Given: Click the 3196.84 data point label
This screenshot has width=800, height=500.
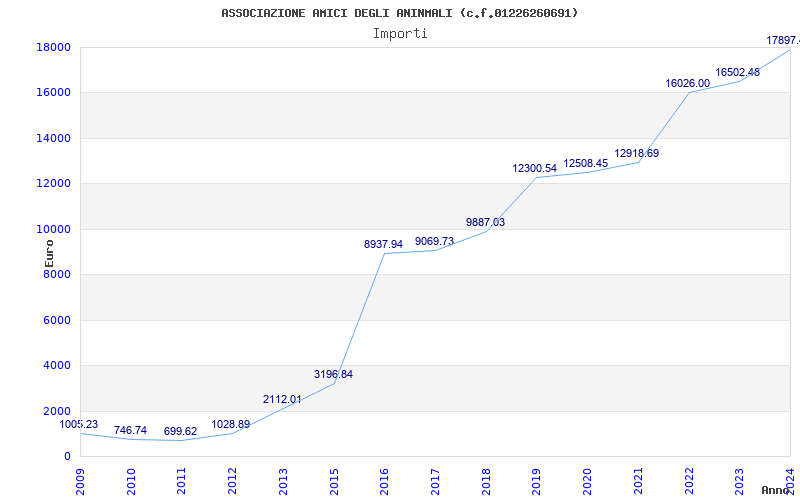Looking at the screenshot, I should (333, 374).
